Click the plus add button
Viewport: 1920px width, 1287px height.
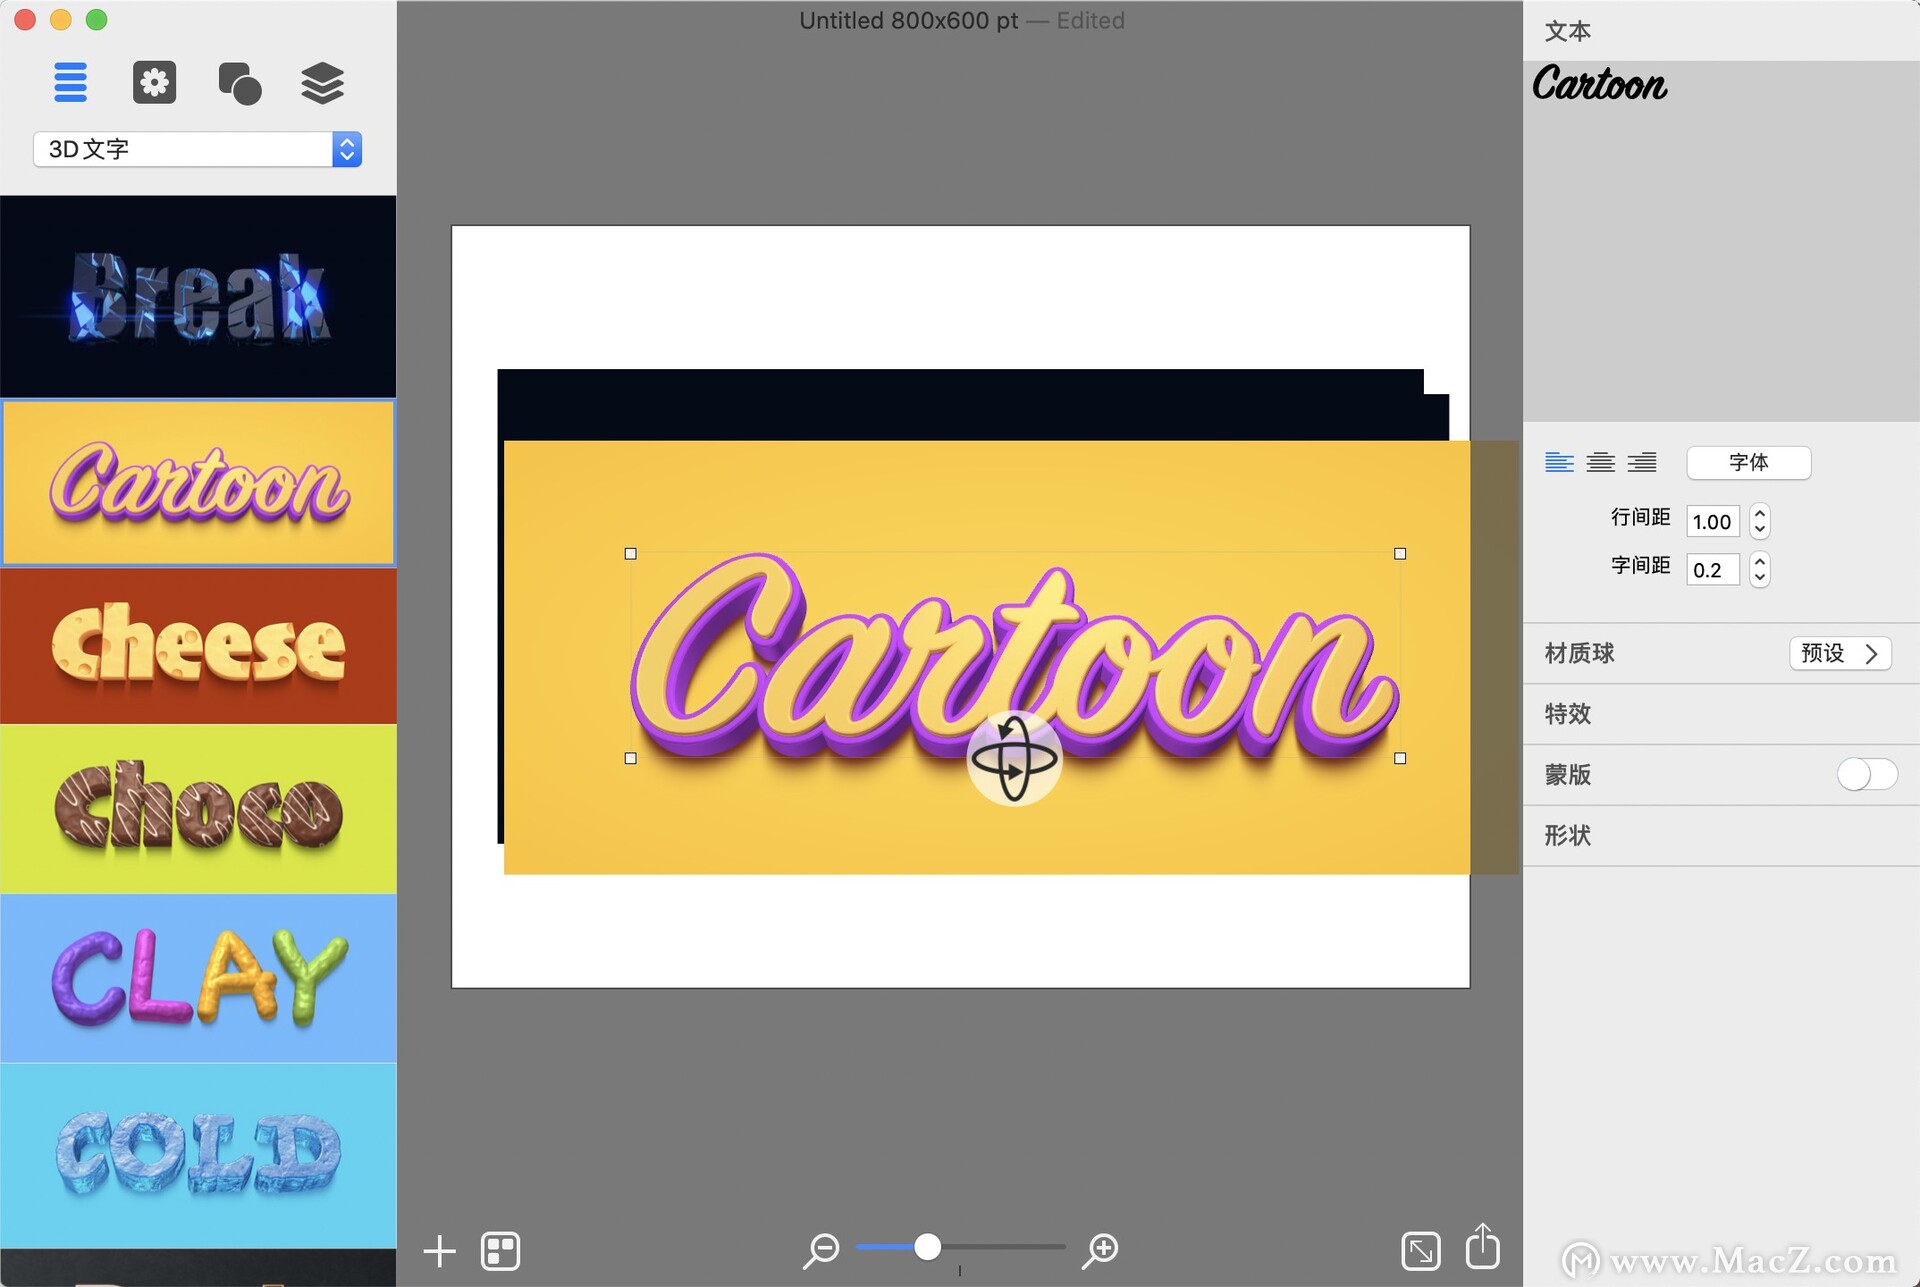point(439,1251)
